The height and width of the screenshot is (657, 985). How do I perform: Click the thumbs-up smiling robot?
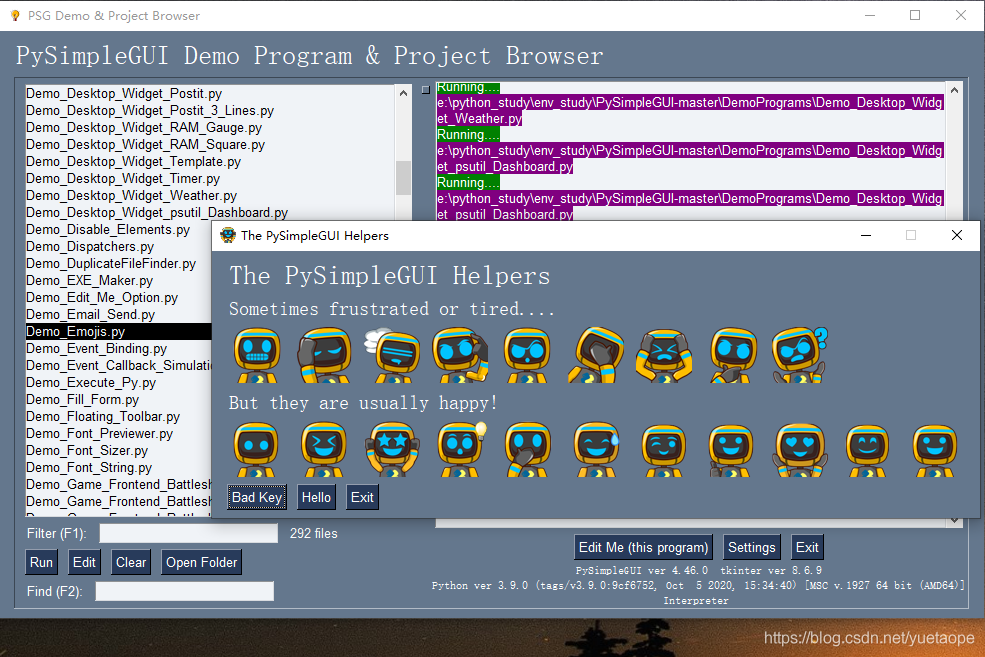tap(731, 450)
